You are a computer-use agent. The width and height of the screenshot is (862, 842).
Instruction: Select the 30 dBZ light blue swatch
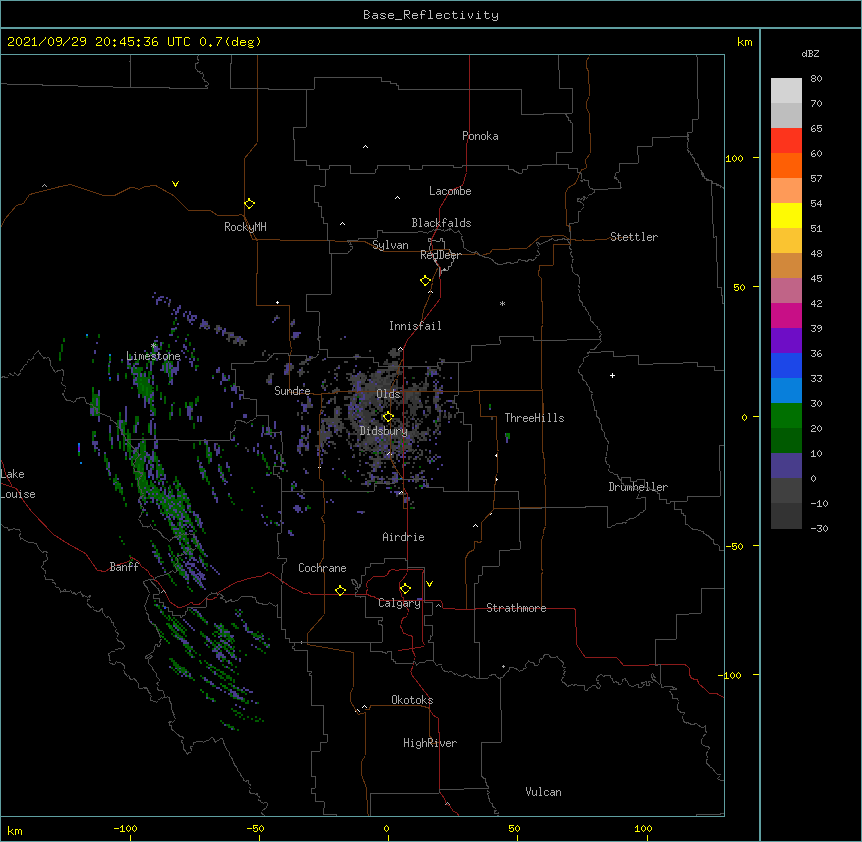(786, 391)
